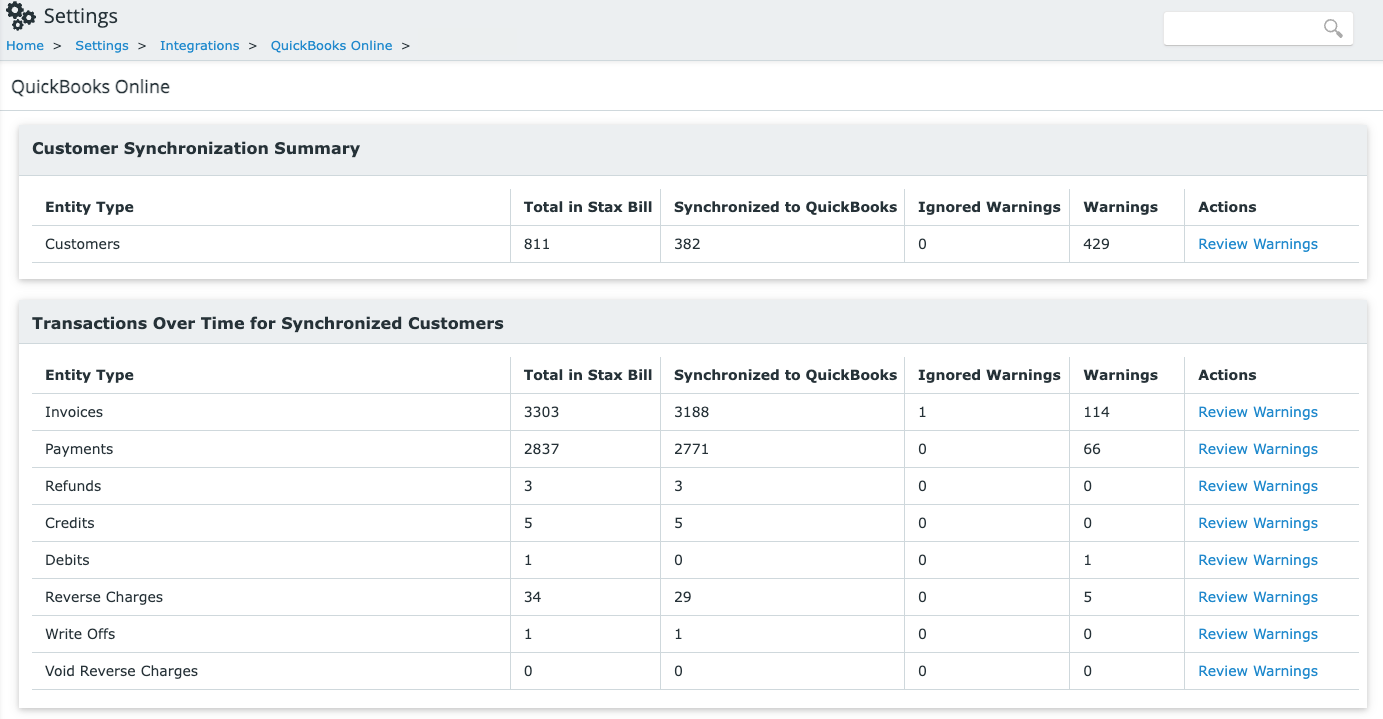
Task: Review Warnings for Reverse Charges row
Action: (1258, 597)
